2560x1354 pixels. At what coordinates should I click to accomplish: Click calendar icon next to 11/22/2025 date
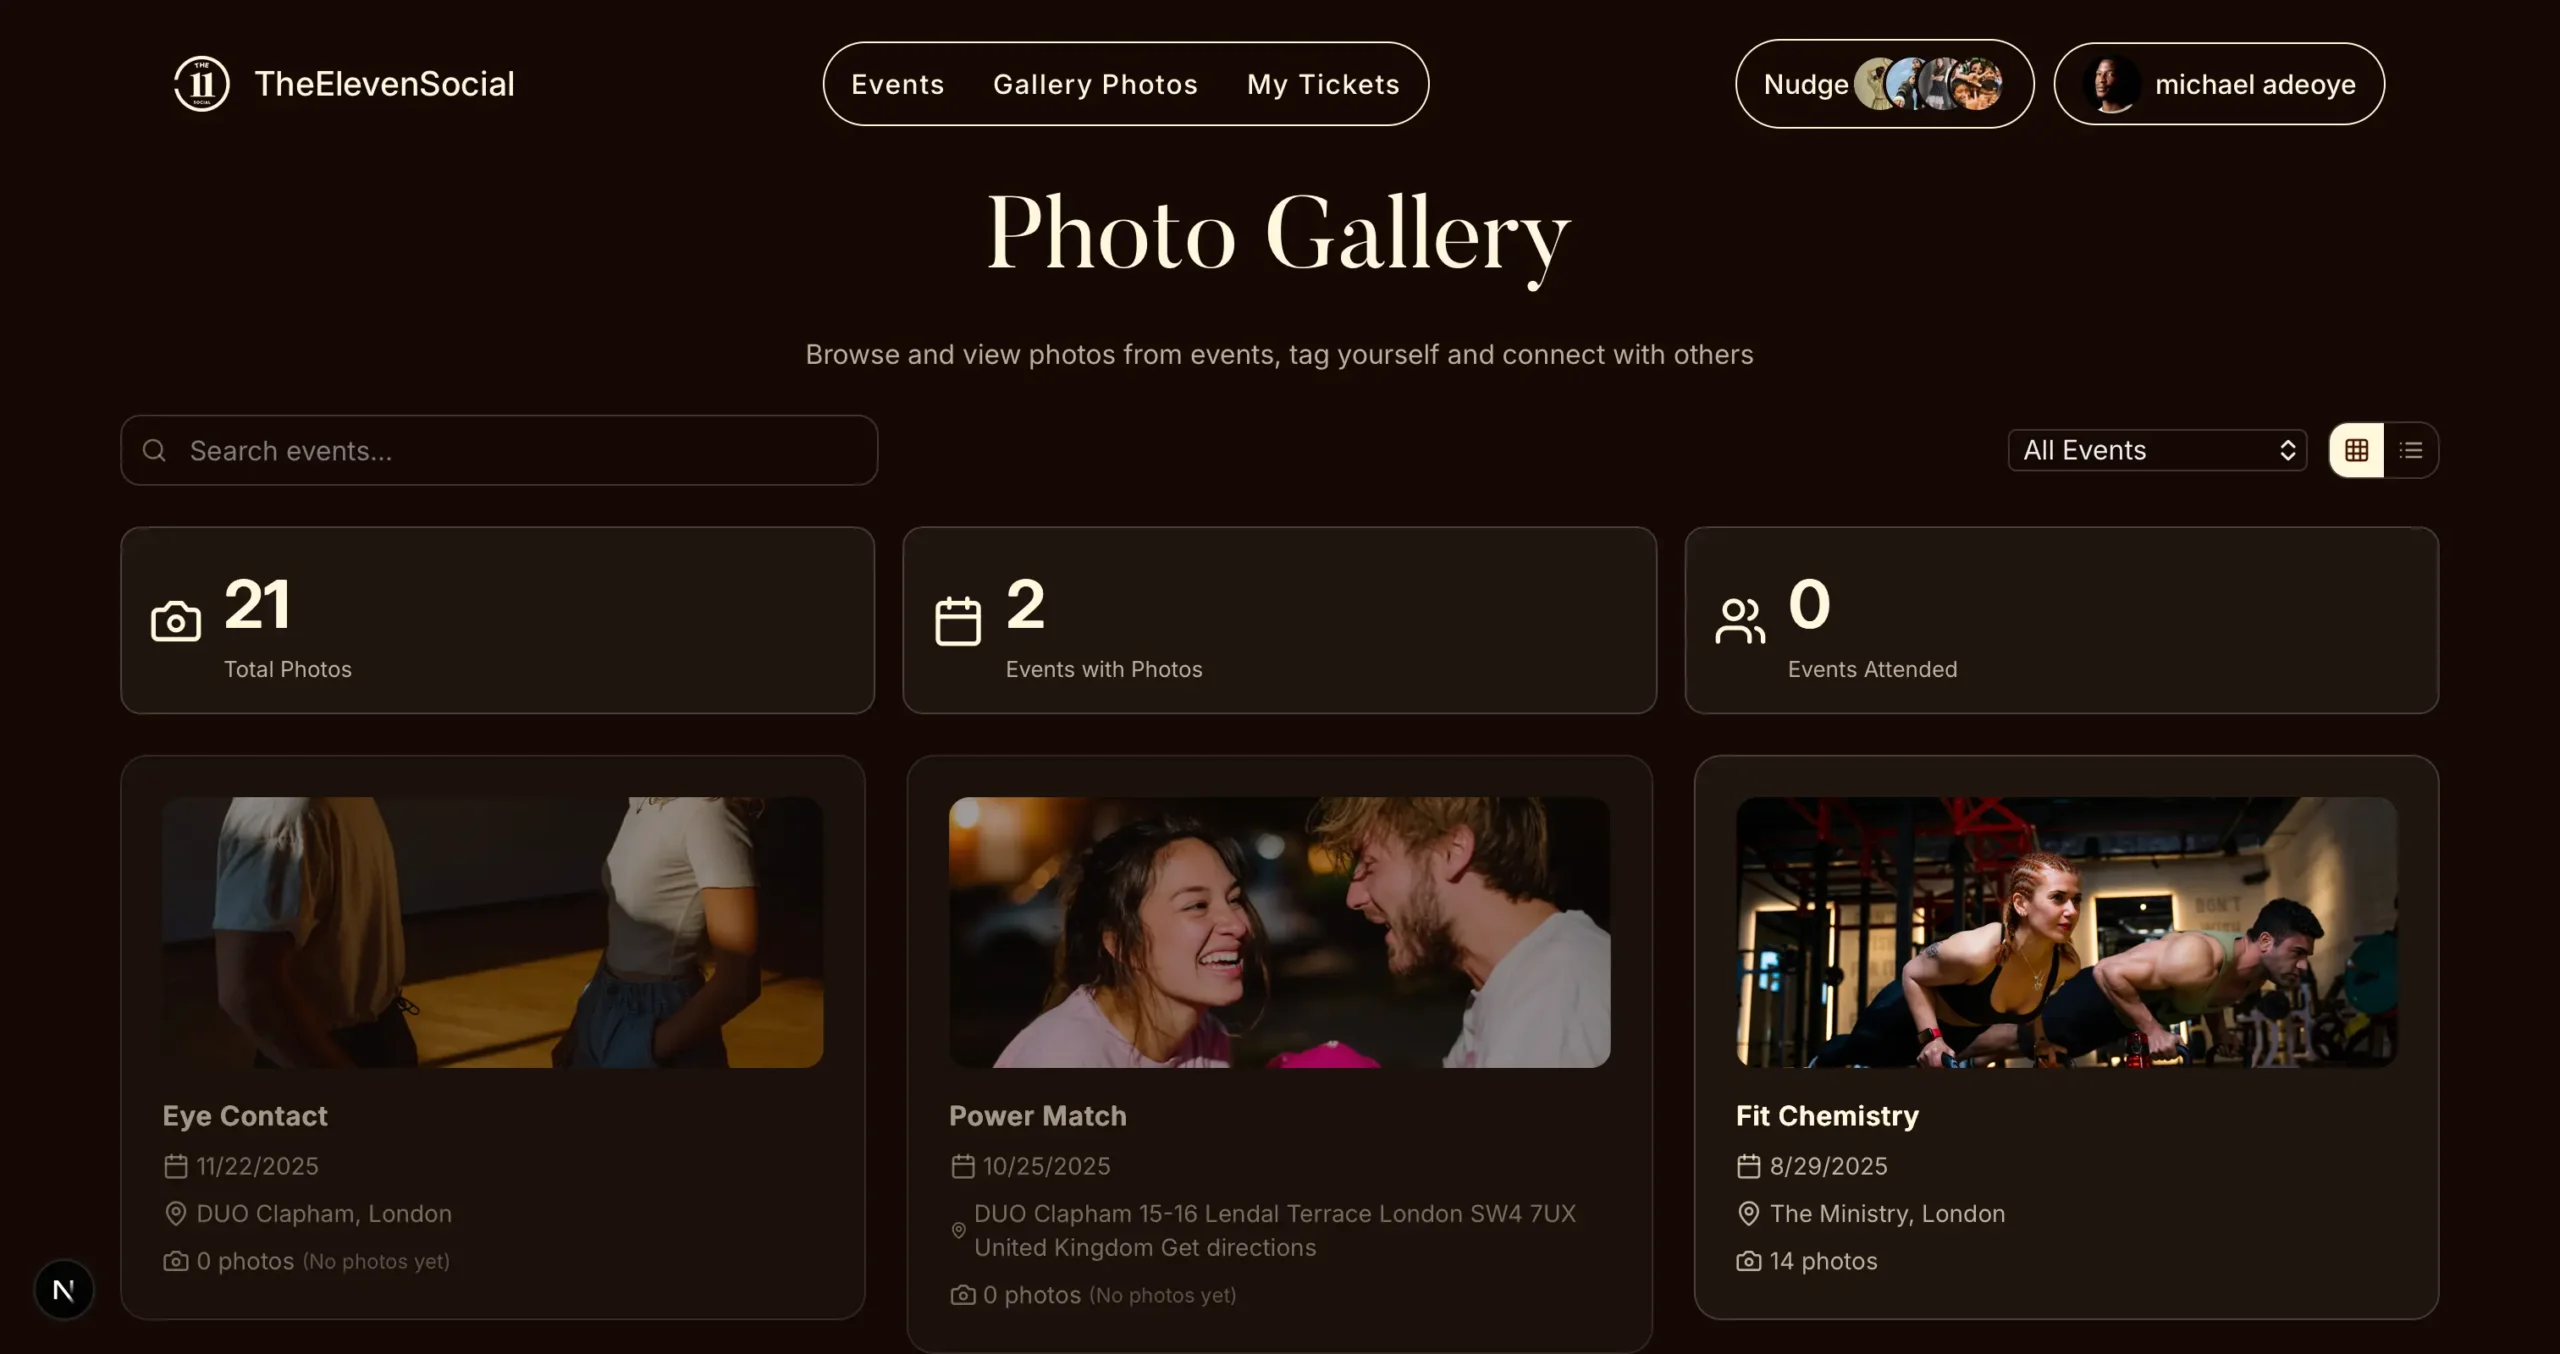[176, 1167]
